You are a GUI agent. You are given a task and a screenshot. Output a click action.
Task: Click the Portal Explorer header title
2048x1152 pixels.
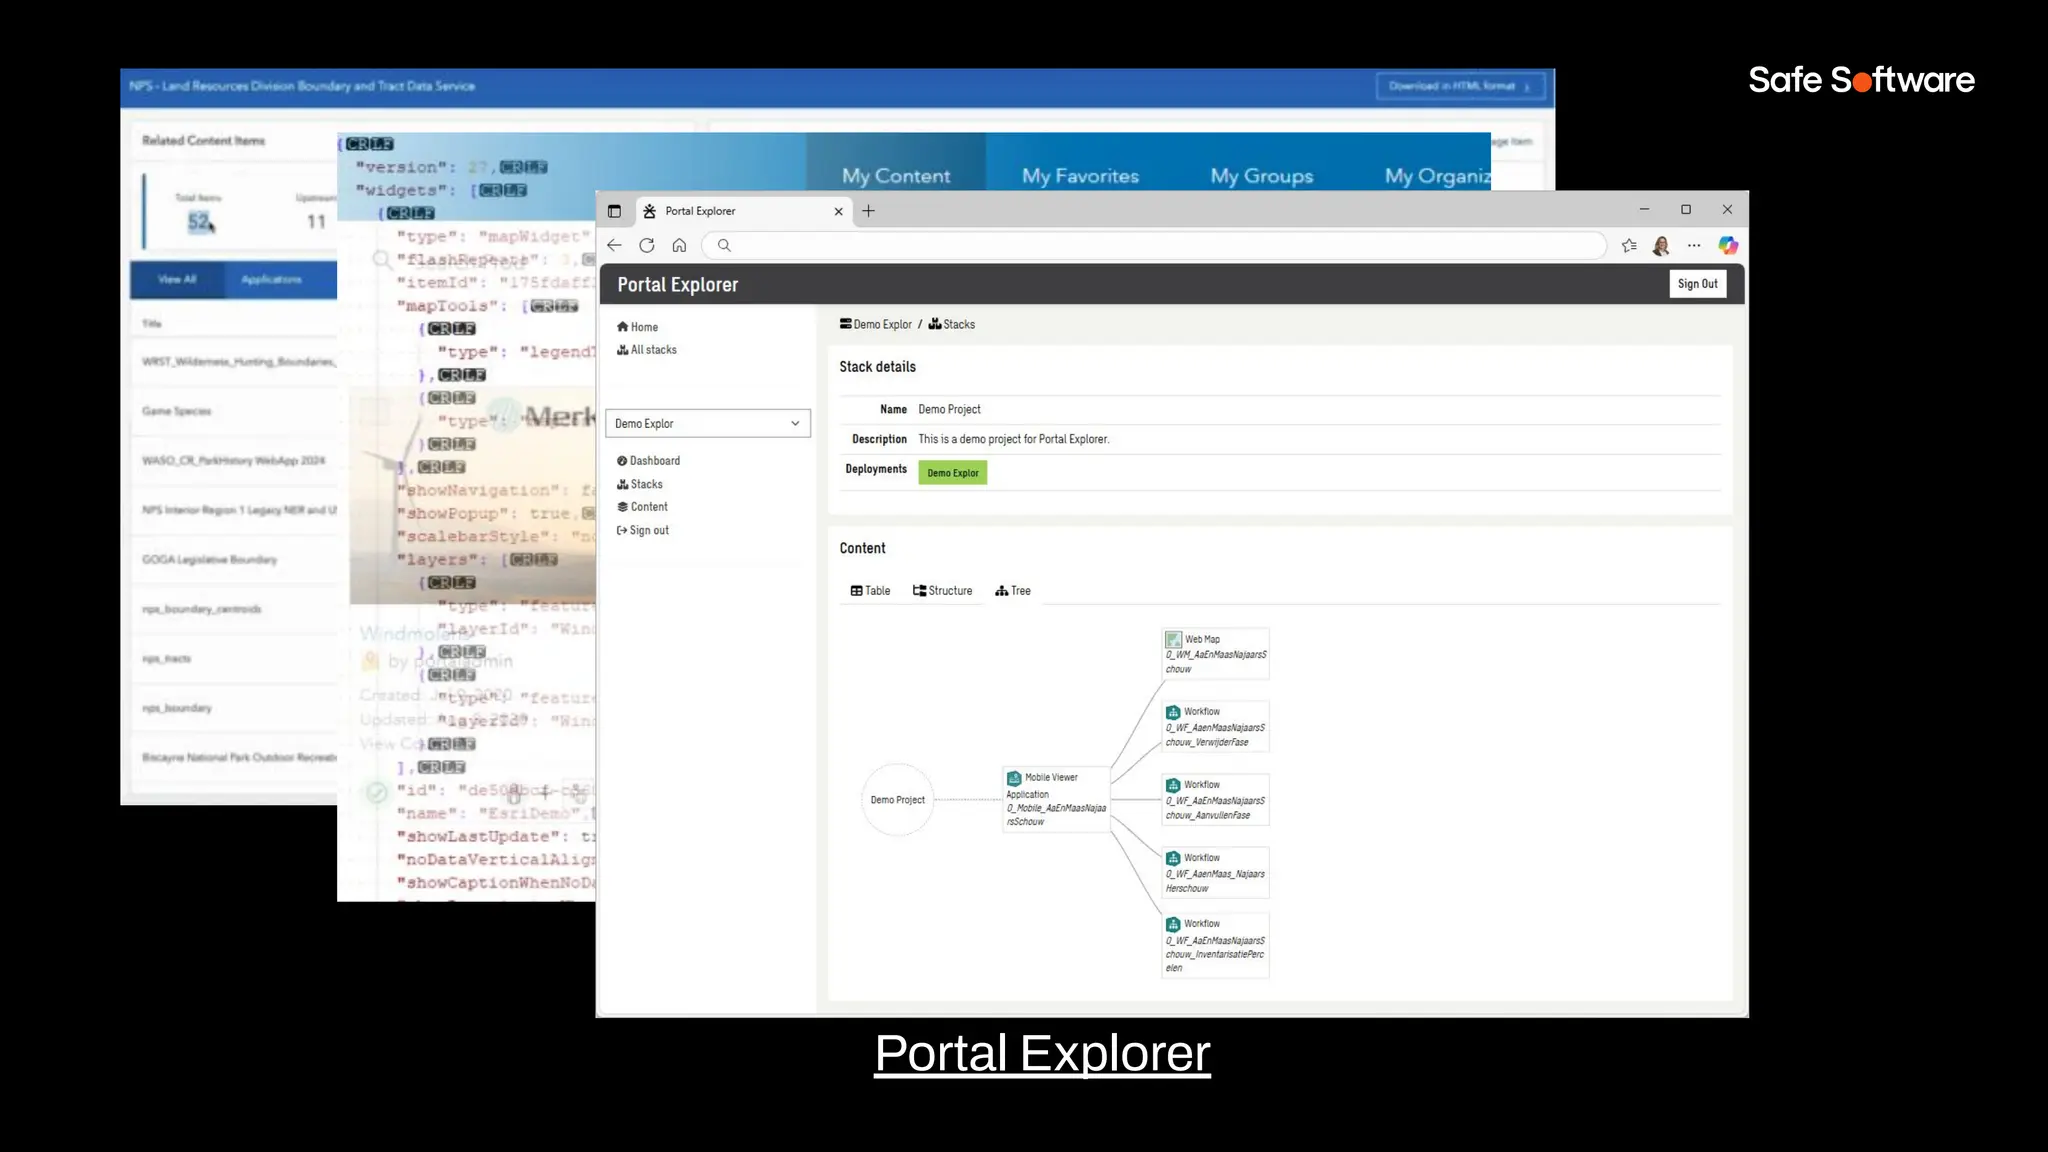click(x=678, y=284)
